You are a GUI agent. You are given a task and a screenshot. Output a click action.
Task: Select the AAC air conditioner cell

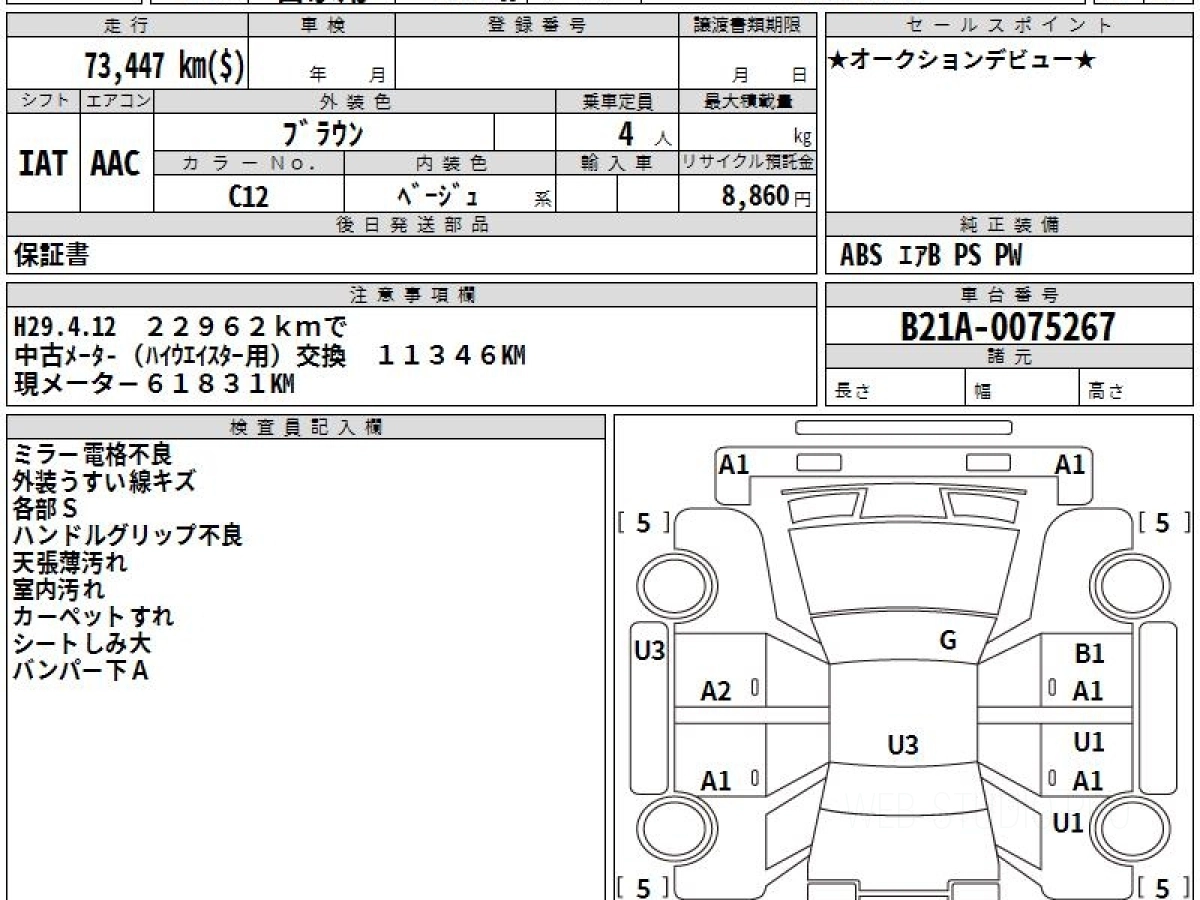pyautogui.click(x=116, y=163)
